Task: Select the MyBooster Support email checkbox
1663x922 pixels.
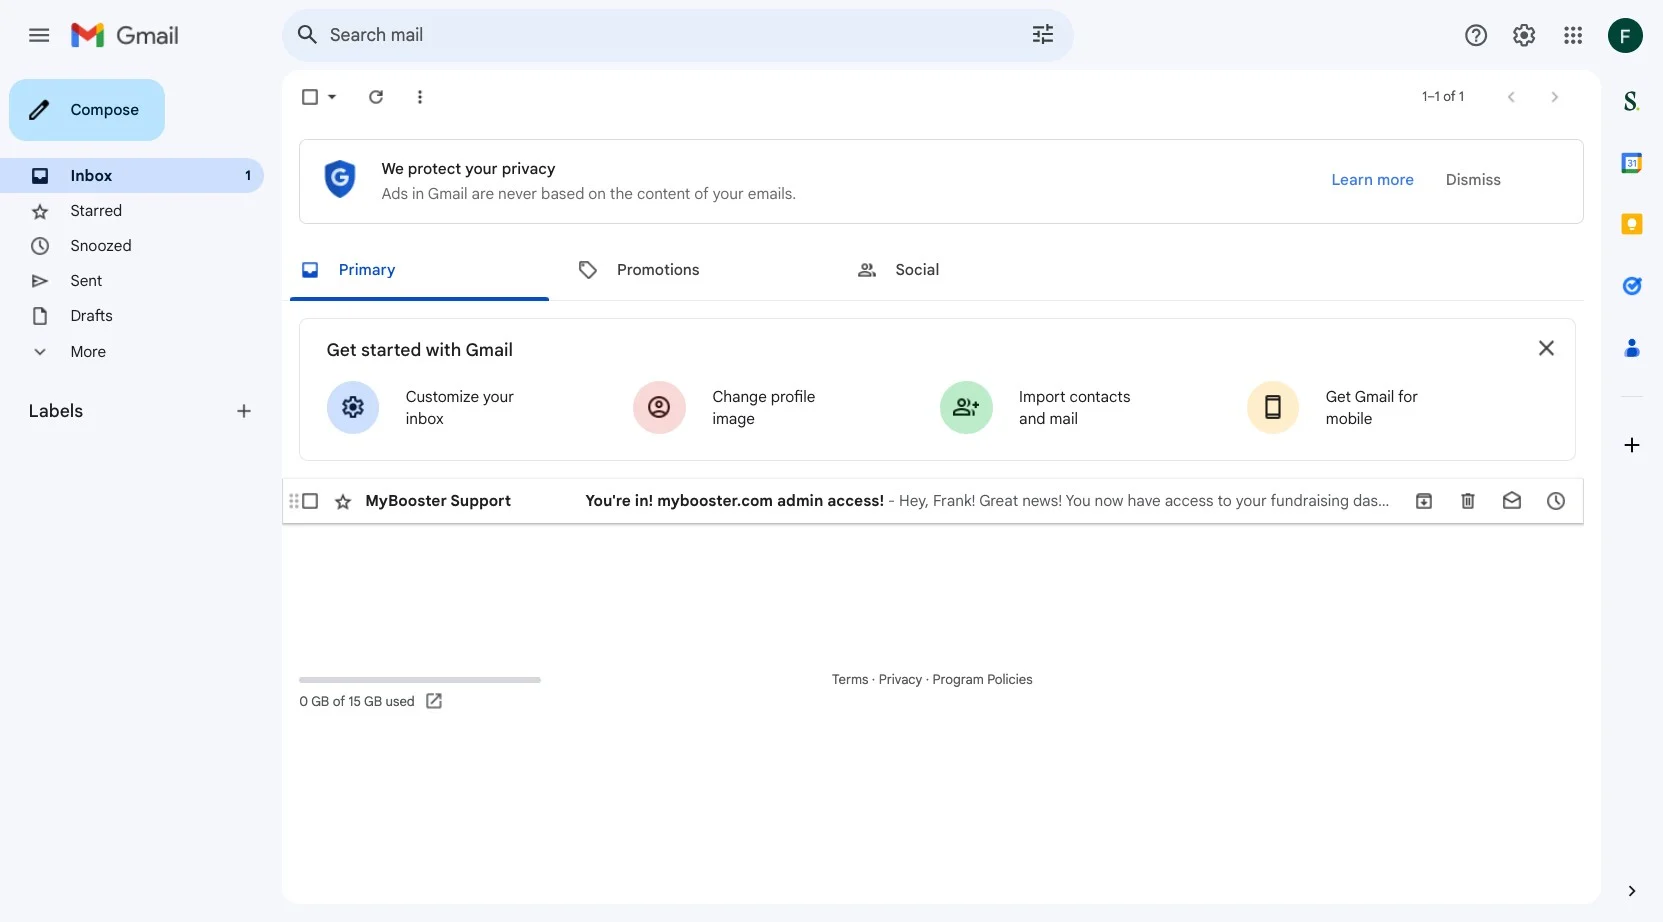Action: (310, 501)
